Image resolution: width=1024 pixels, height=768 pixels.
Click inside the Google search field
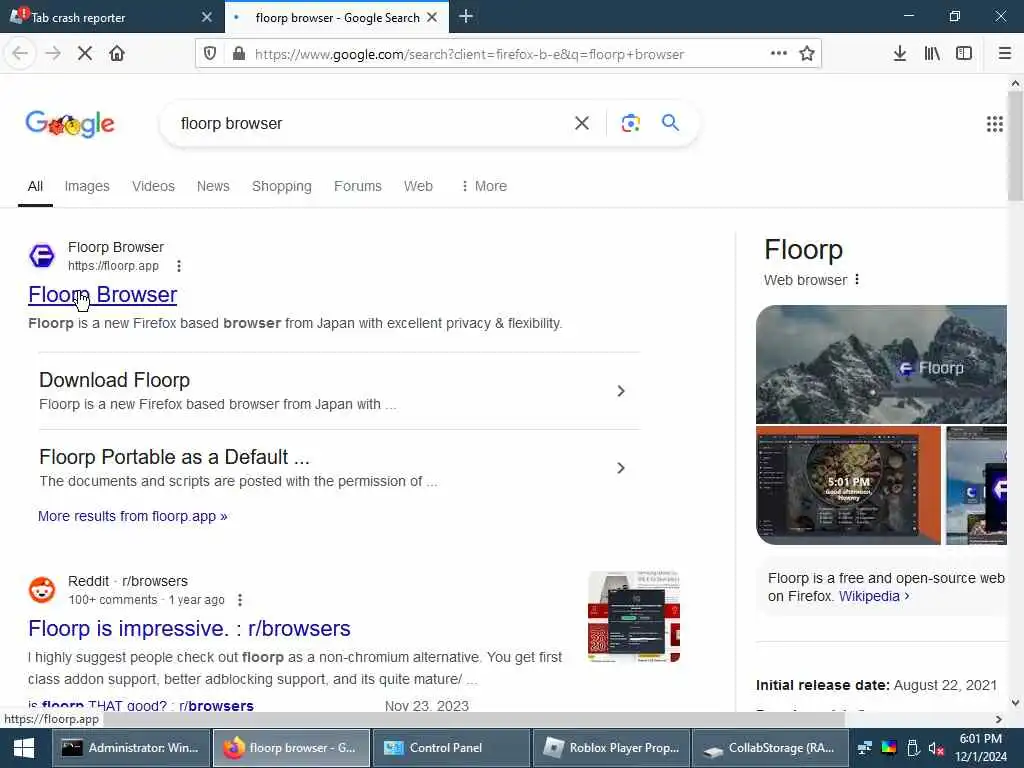coord(372,123)
